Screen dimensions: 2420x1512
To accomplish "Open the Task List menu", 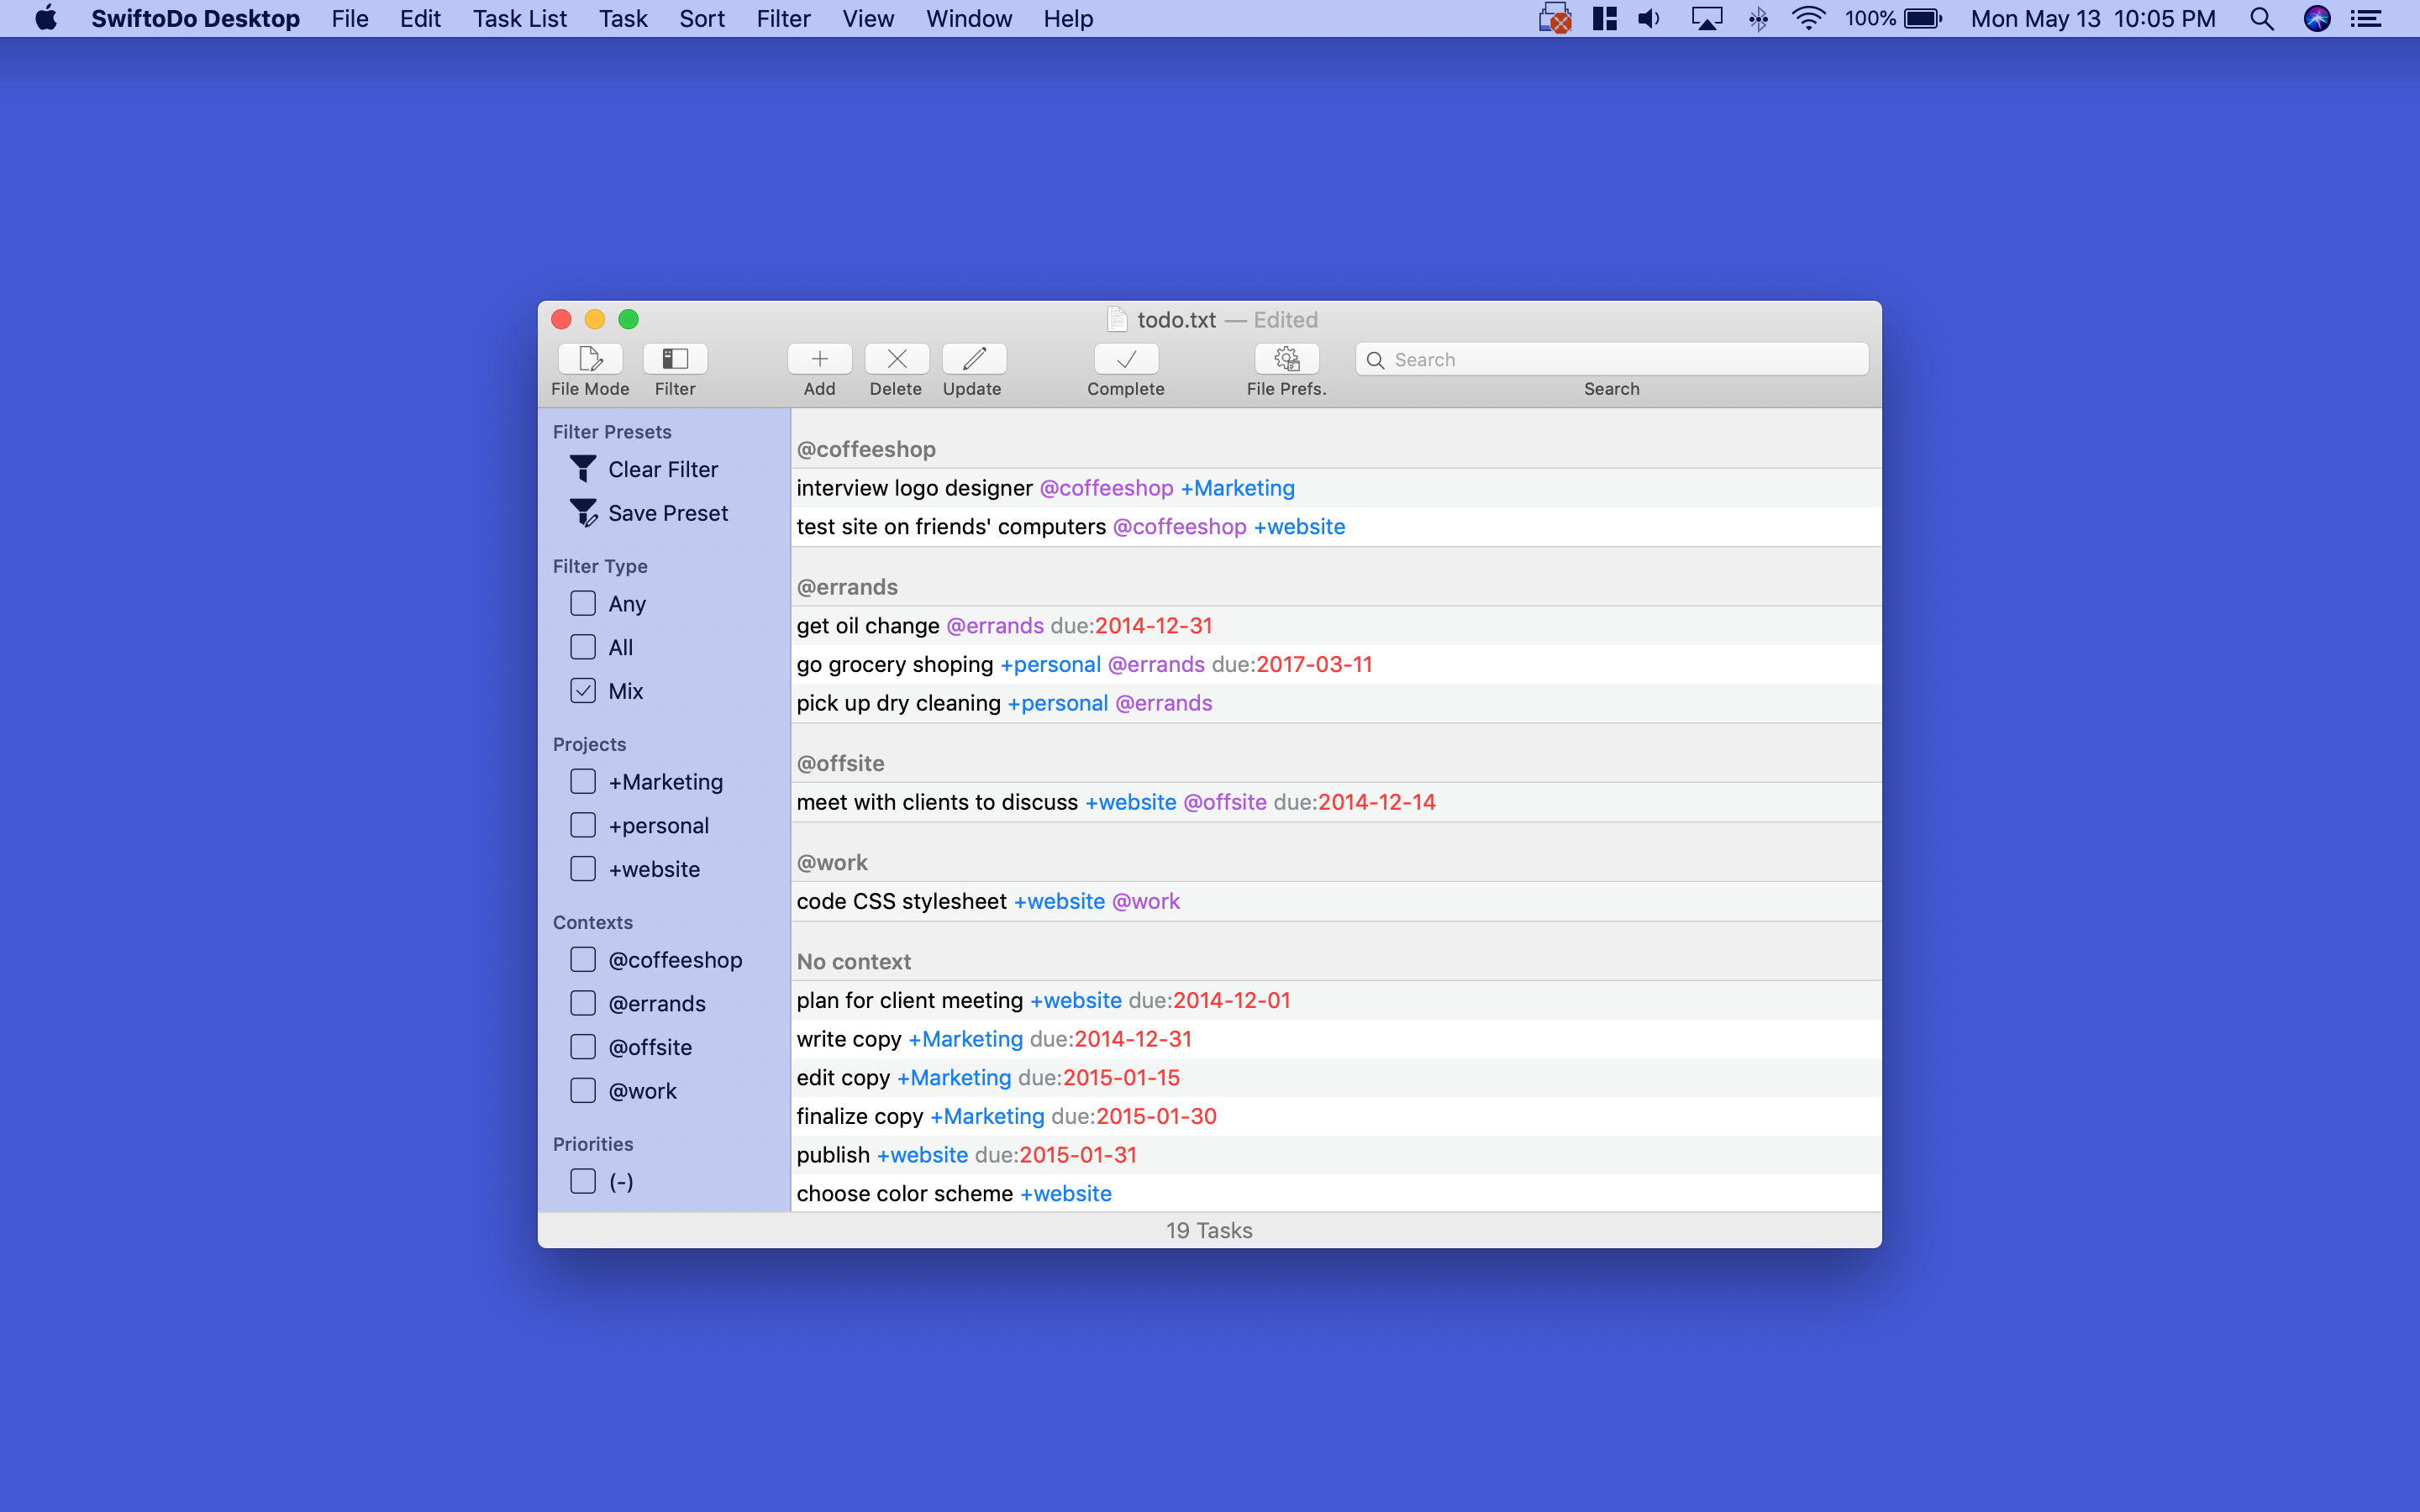I will tap(519, 18).
